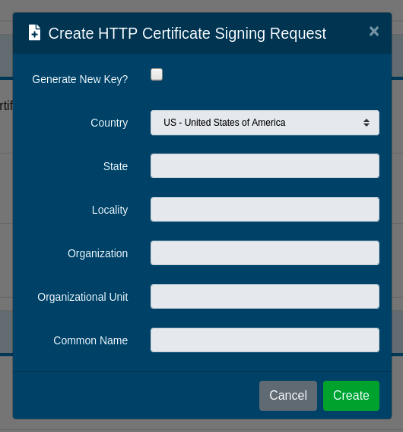Close the Certificate Signing Request dialog
403x432 pixels.
(374, 31)
